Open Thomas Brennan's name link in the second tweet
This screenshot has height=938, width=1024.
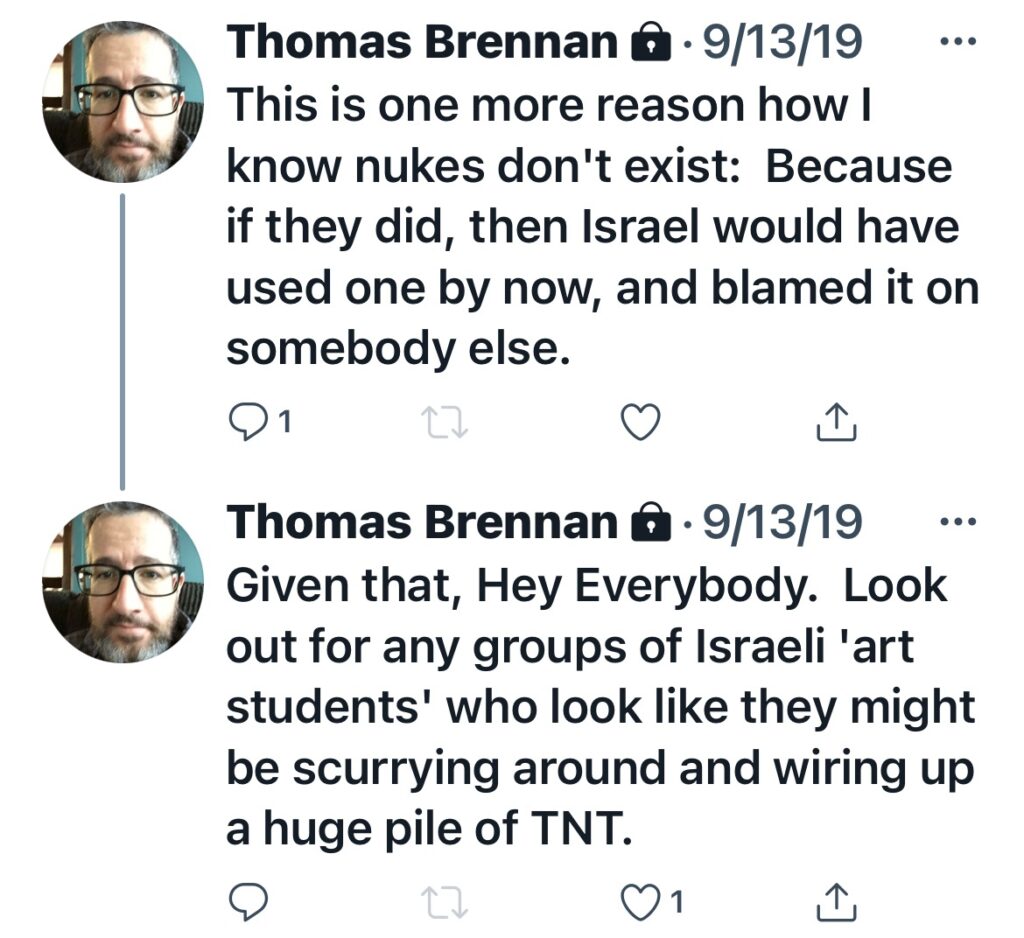[422, 522]
